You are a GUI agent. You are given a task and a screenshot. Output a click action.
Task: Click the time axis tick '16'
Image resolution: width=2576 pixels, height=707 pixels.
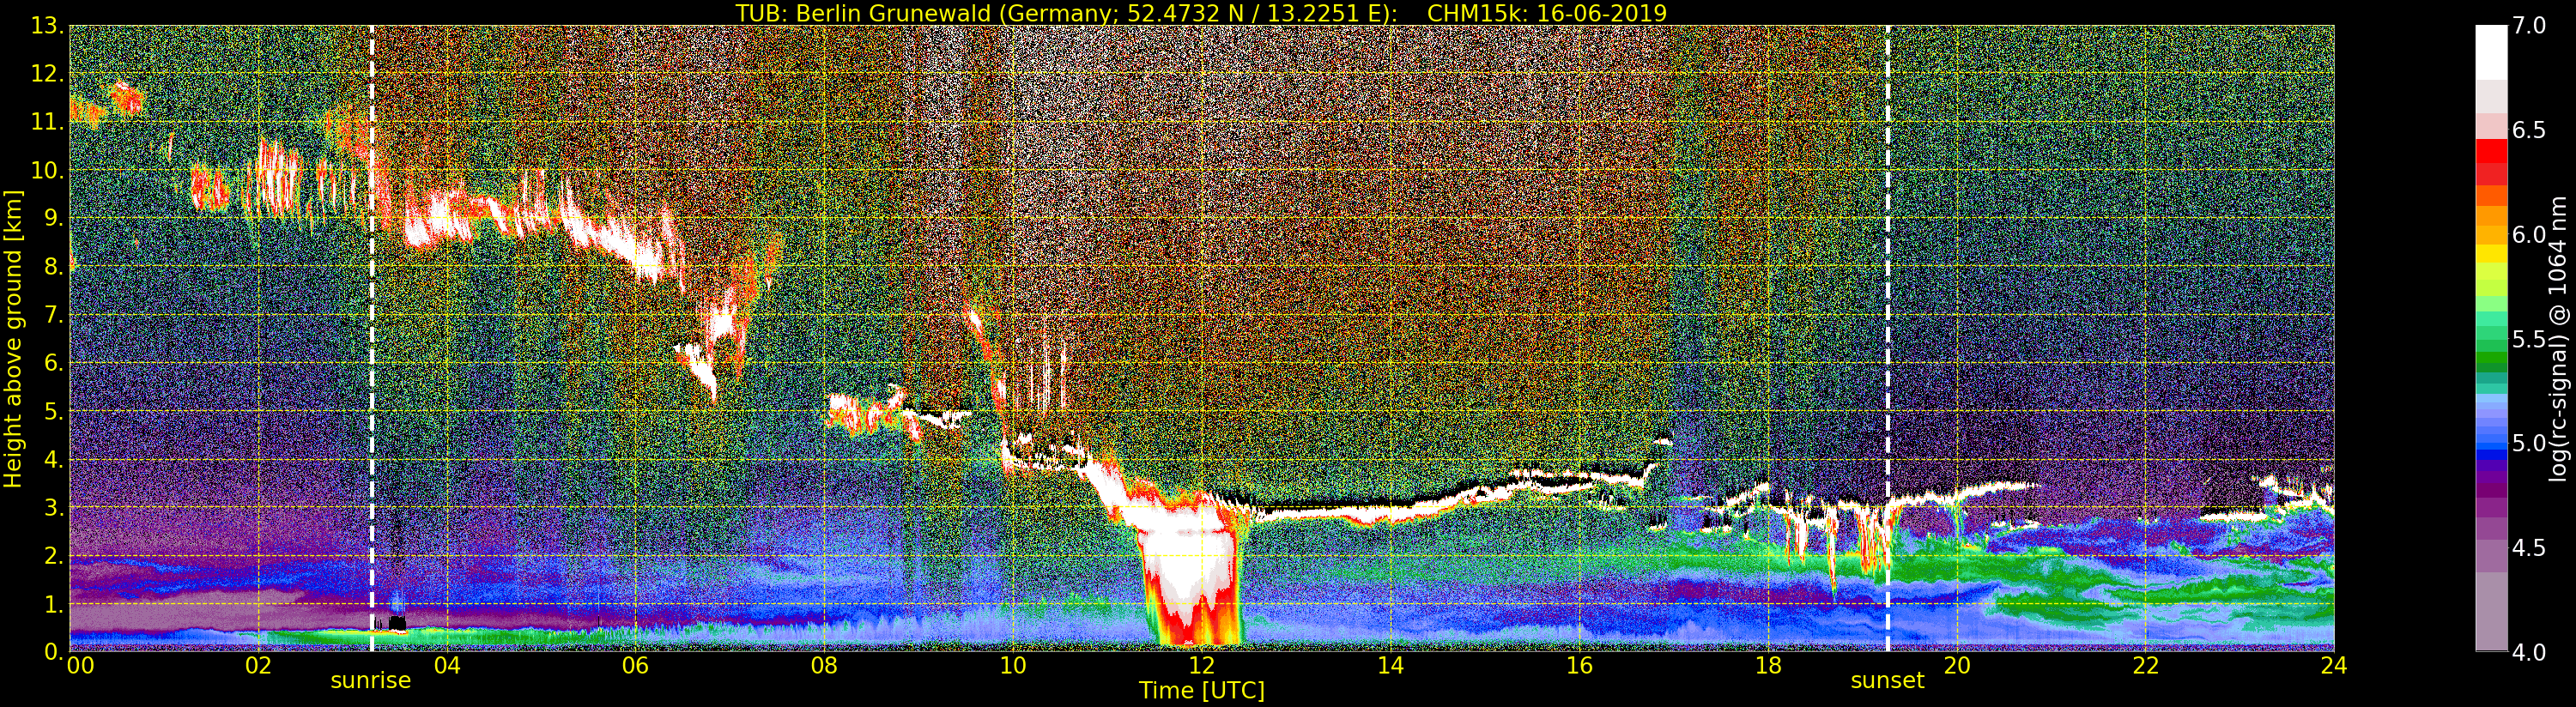pyautogui.click(x=1579, y=666)
